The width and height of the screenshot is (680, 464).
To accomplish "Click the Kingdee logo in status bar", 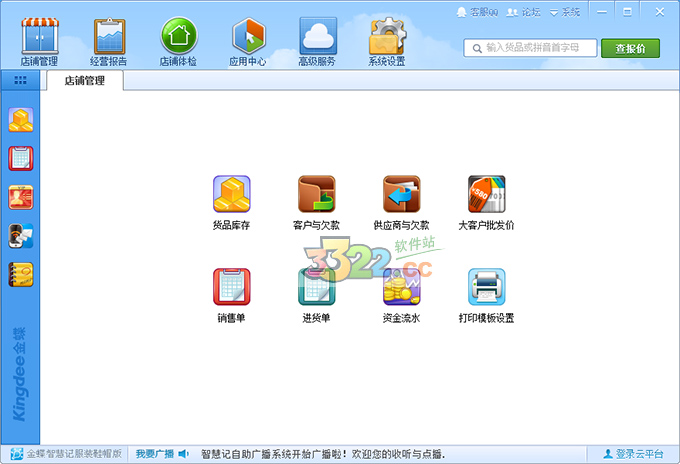I will pos(16,454).
